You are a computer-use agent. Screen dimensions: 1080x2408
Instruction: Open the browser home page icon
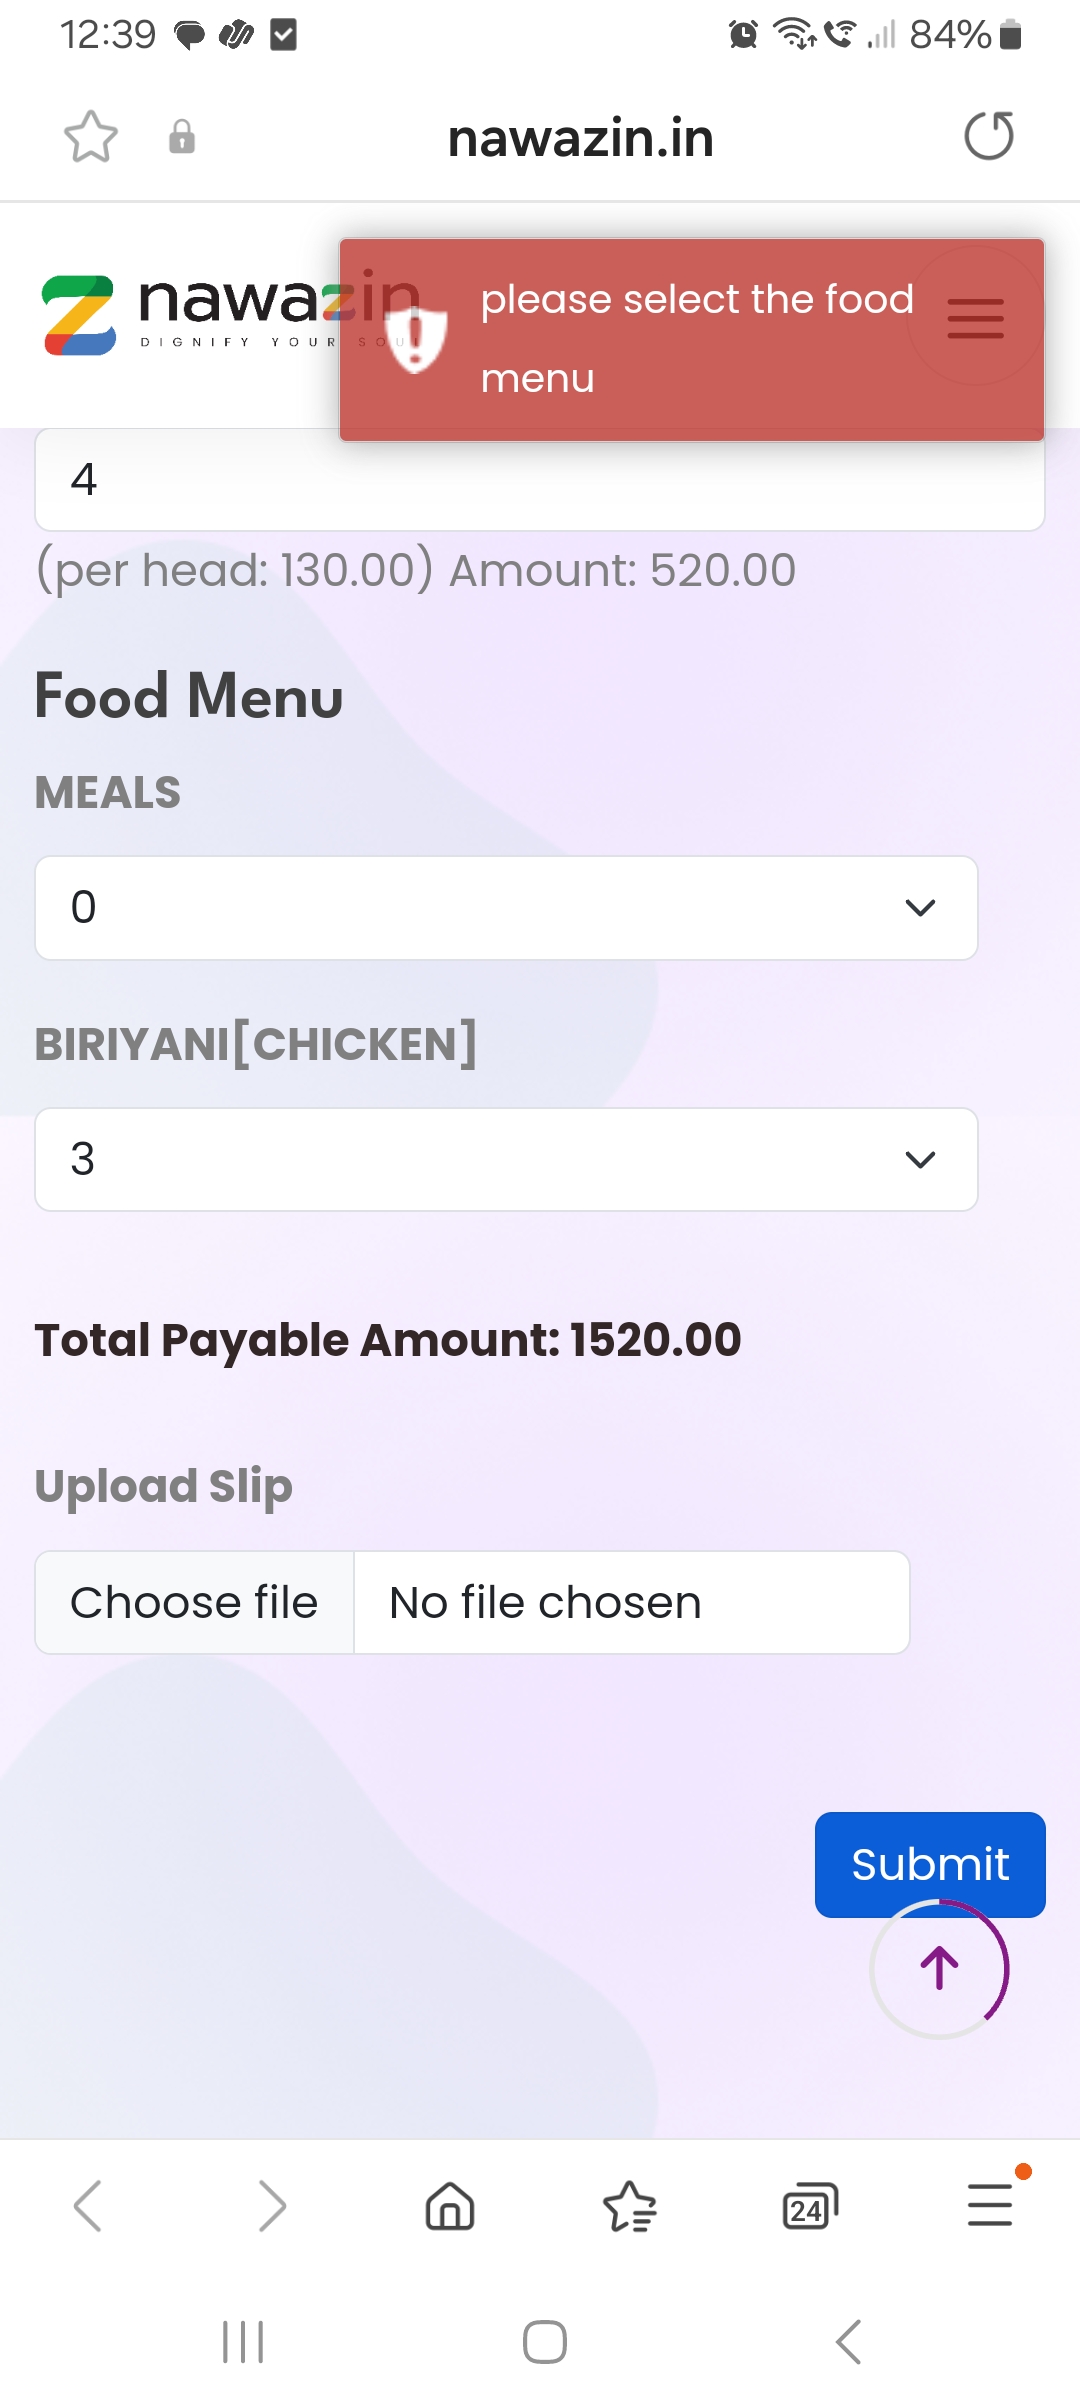point(450,2206)
